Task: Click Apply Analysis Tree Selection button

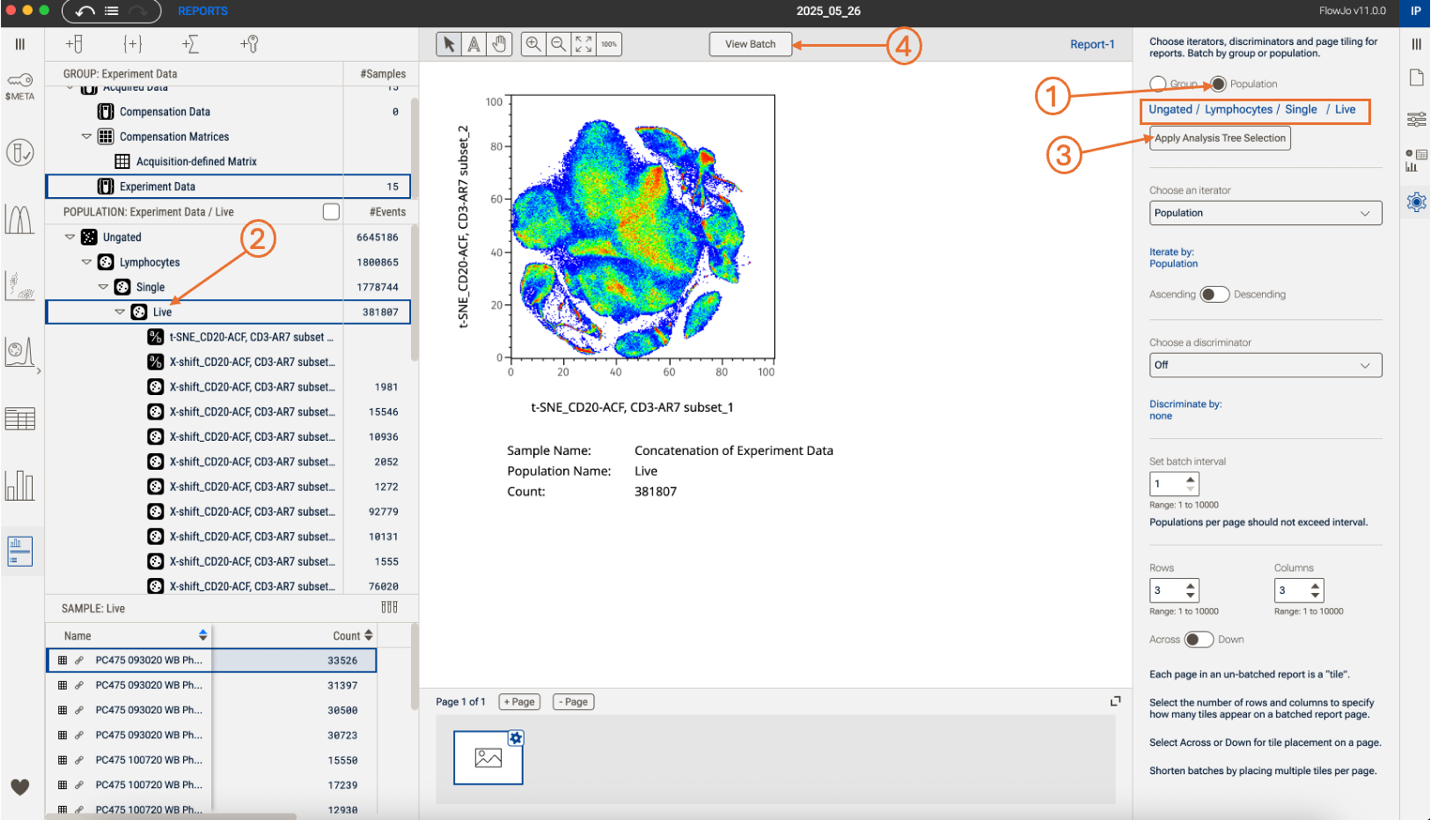Action: coord(1220,138)
